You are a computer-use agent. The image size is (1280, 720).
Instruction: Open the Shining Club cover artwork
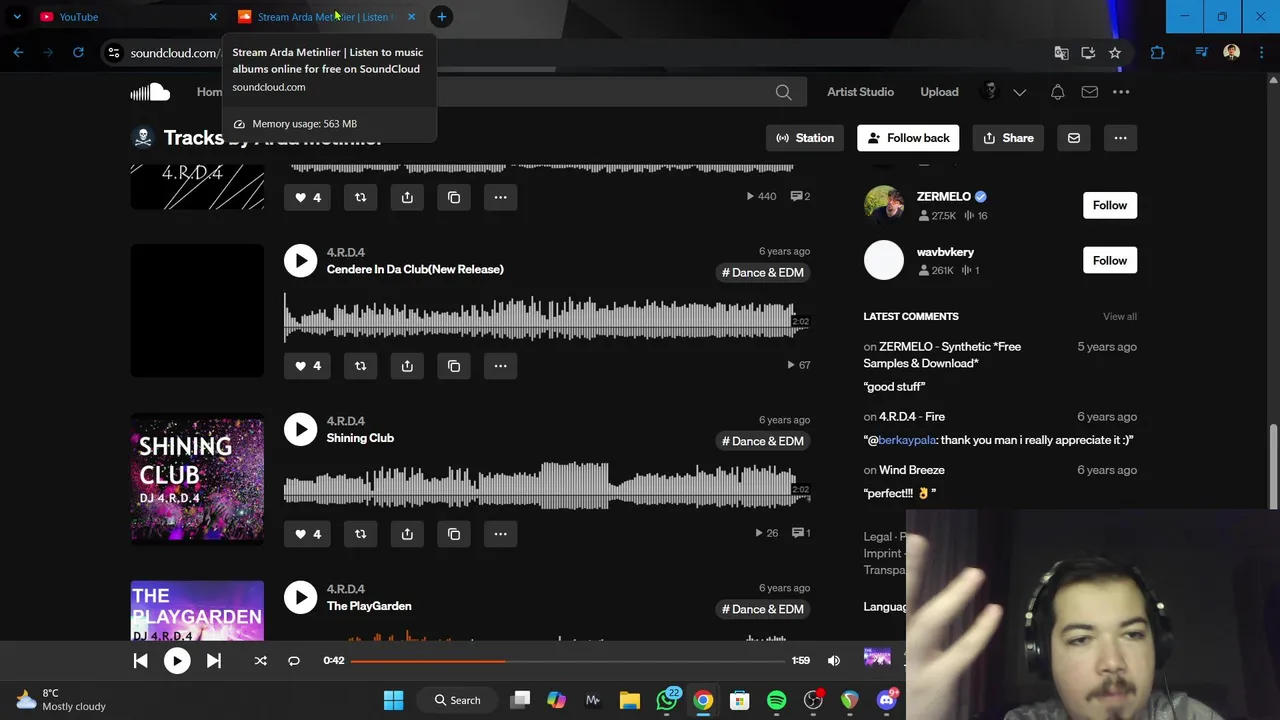coord(197,479)
